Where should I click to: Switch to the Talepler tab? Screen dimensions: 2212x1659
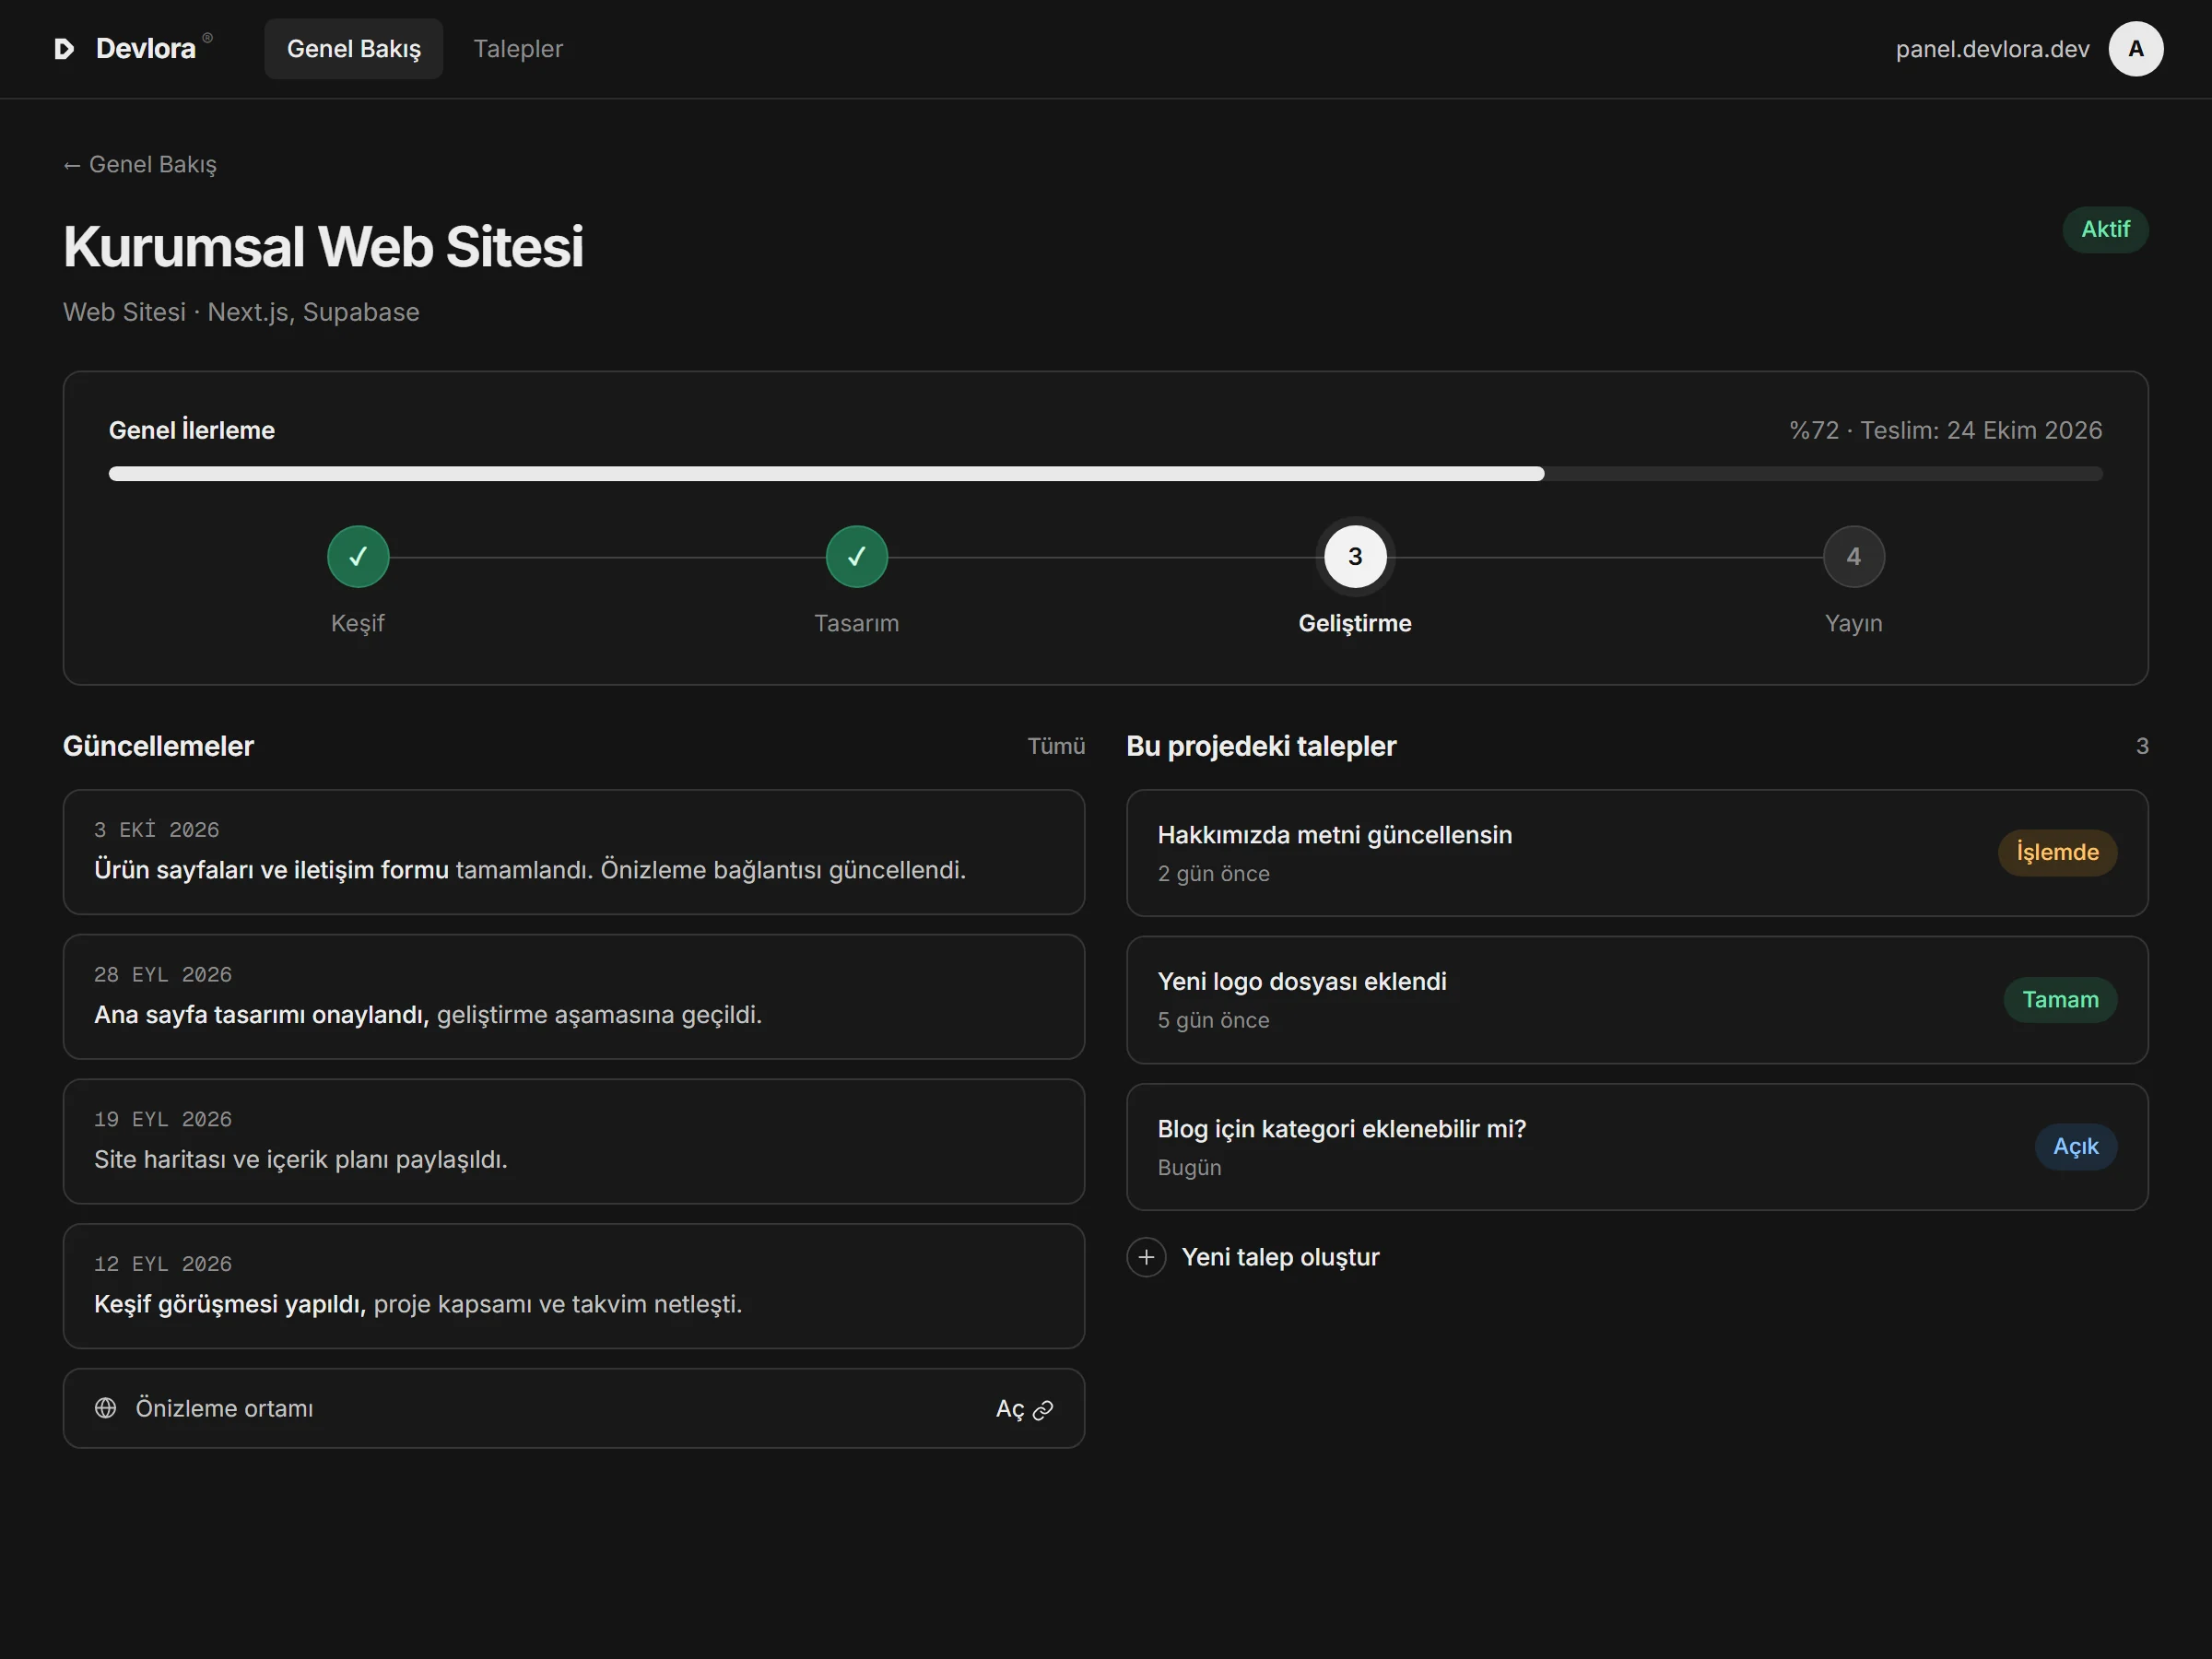[x=518, y=49]
